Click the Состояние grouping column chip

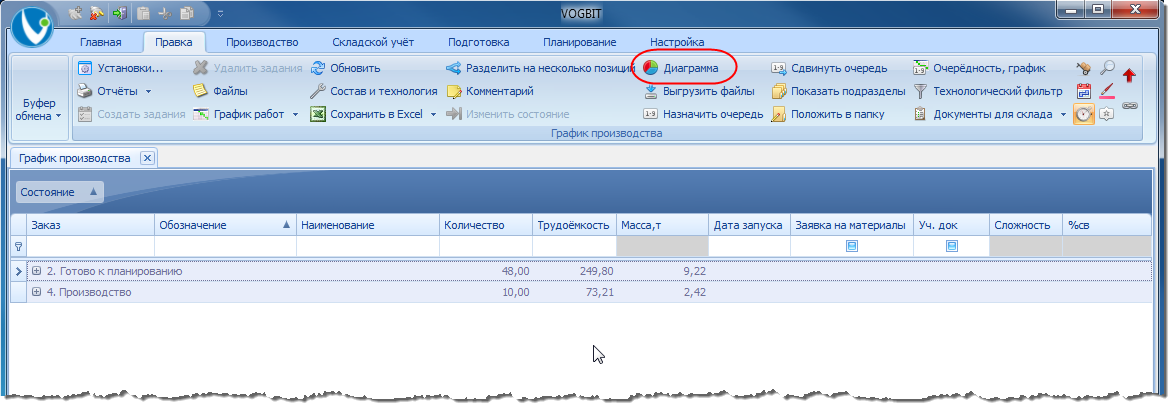click(60, 192)
